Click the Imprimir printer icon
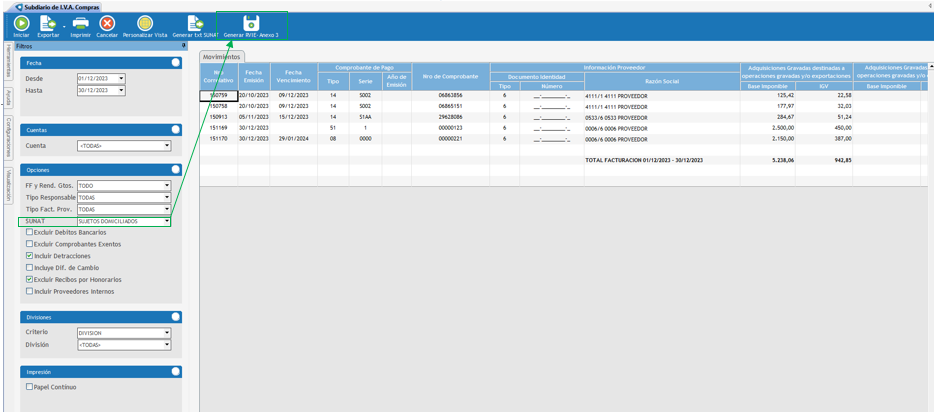Viewport: 934px width, 412px height. (x=80, y=23)
